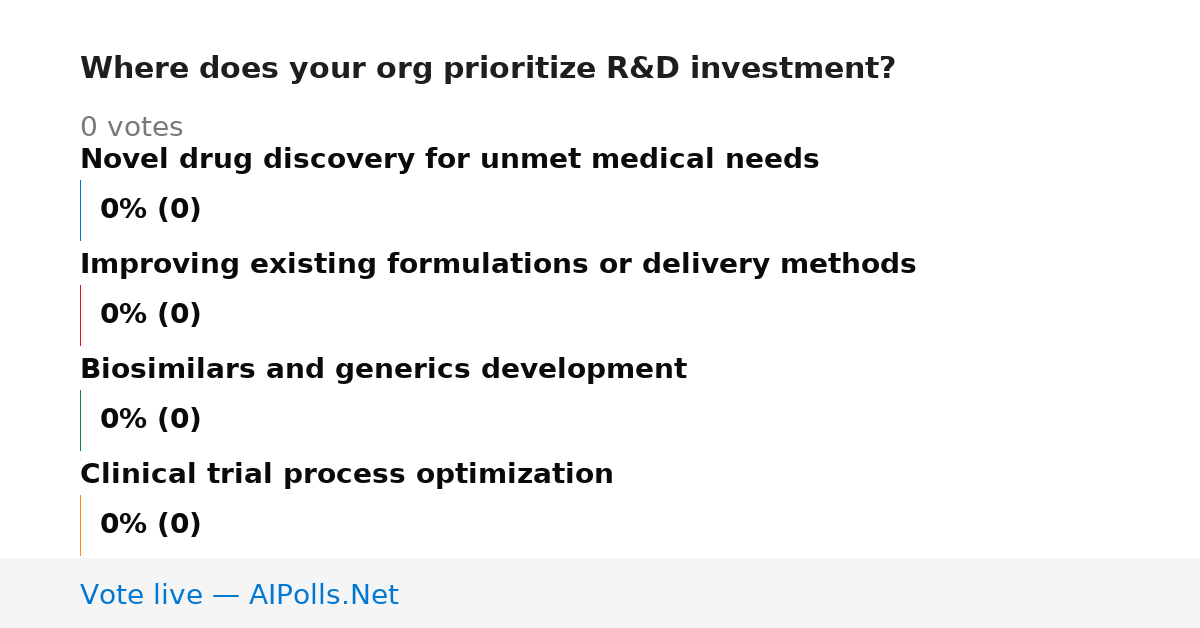
Task: Select the 0 votes counter text
Action: click(x=131, y=128)
